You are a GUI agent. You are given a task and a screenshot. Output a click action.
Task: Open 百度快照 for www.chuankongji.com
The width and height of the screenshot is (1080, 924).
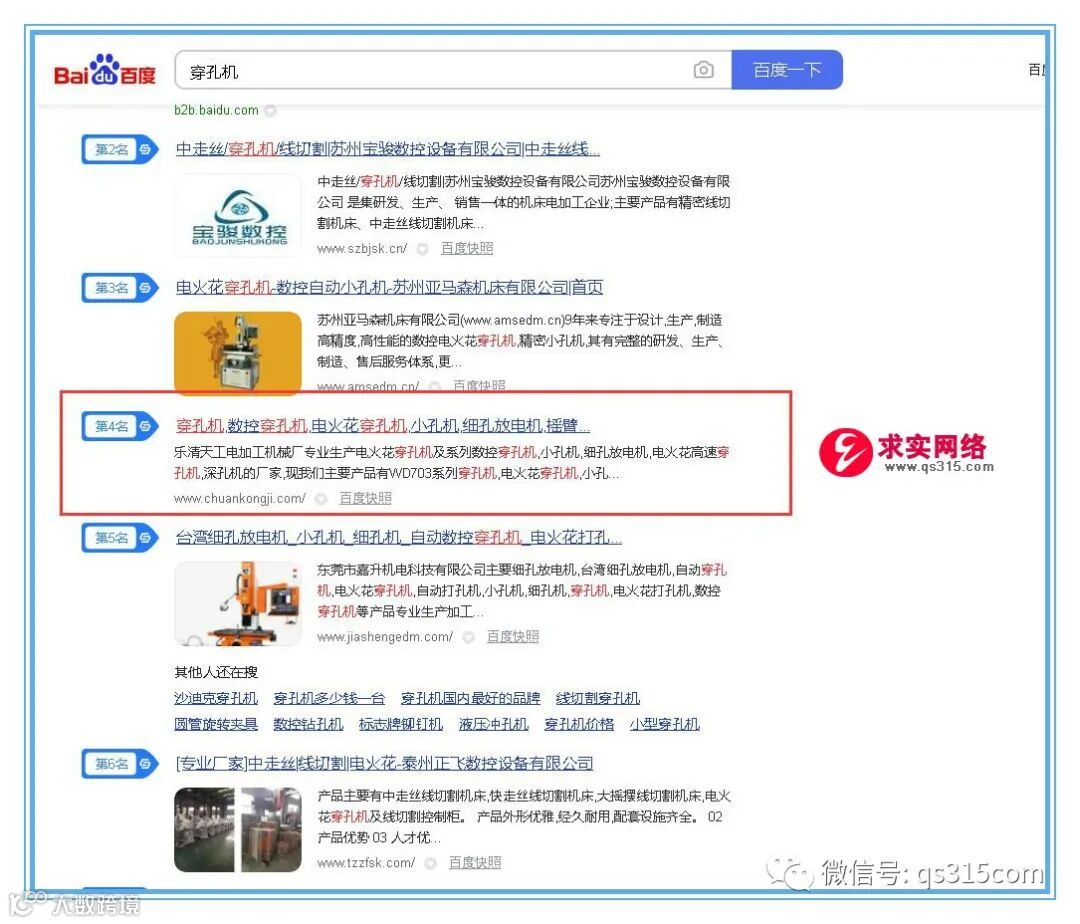366,498
